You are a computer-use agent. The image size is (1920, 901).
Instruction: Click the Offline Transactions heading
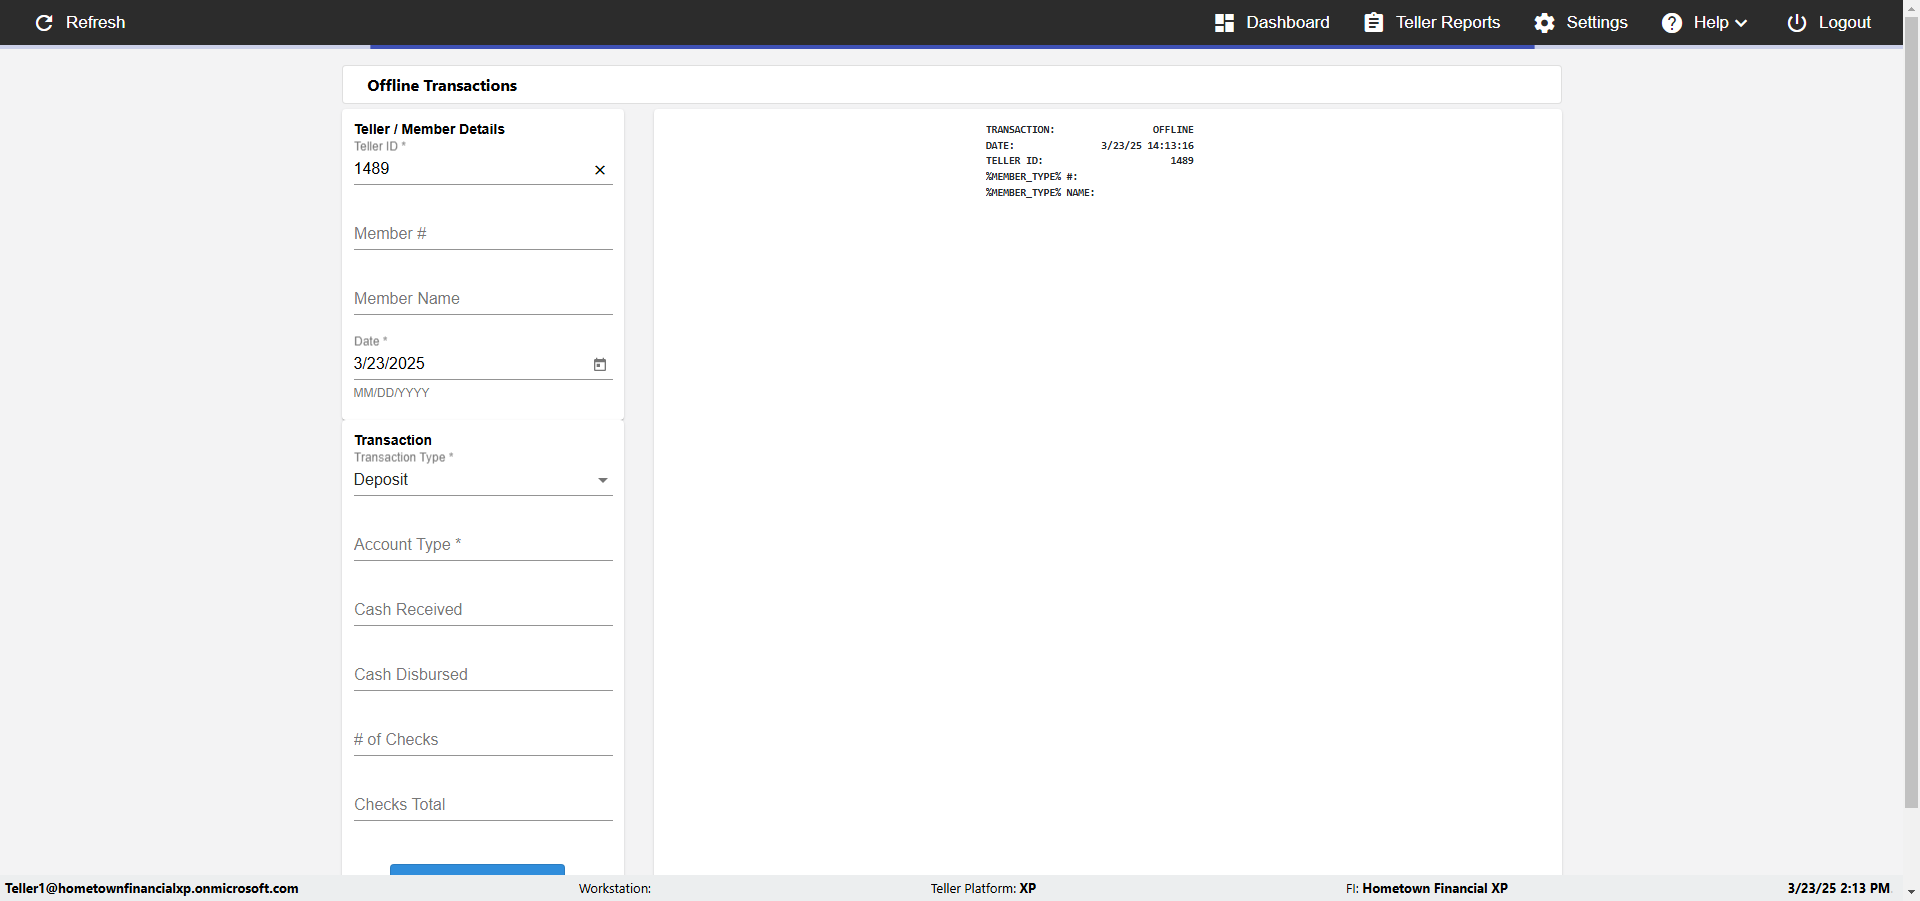pos(442,86)
